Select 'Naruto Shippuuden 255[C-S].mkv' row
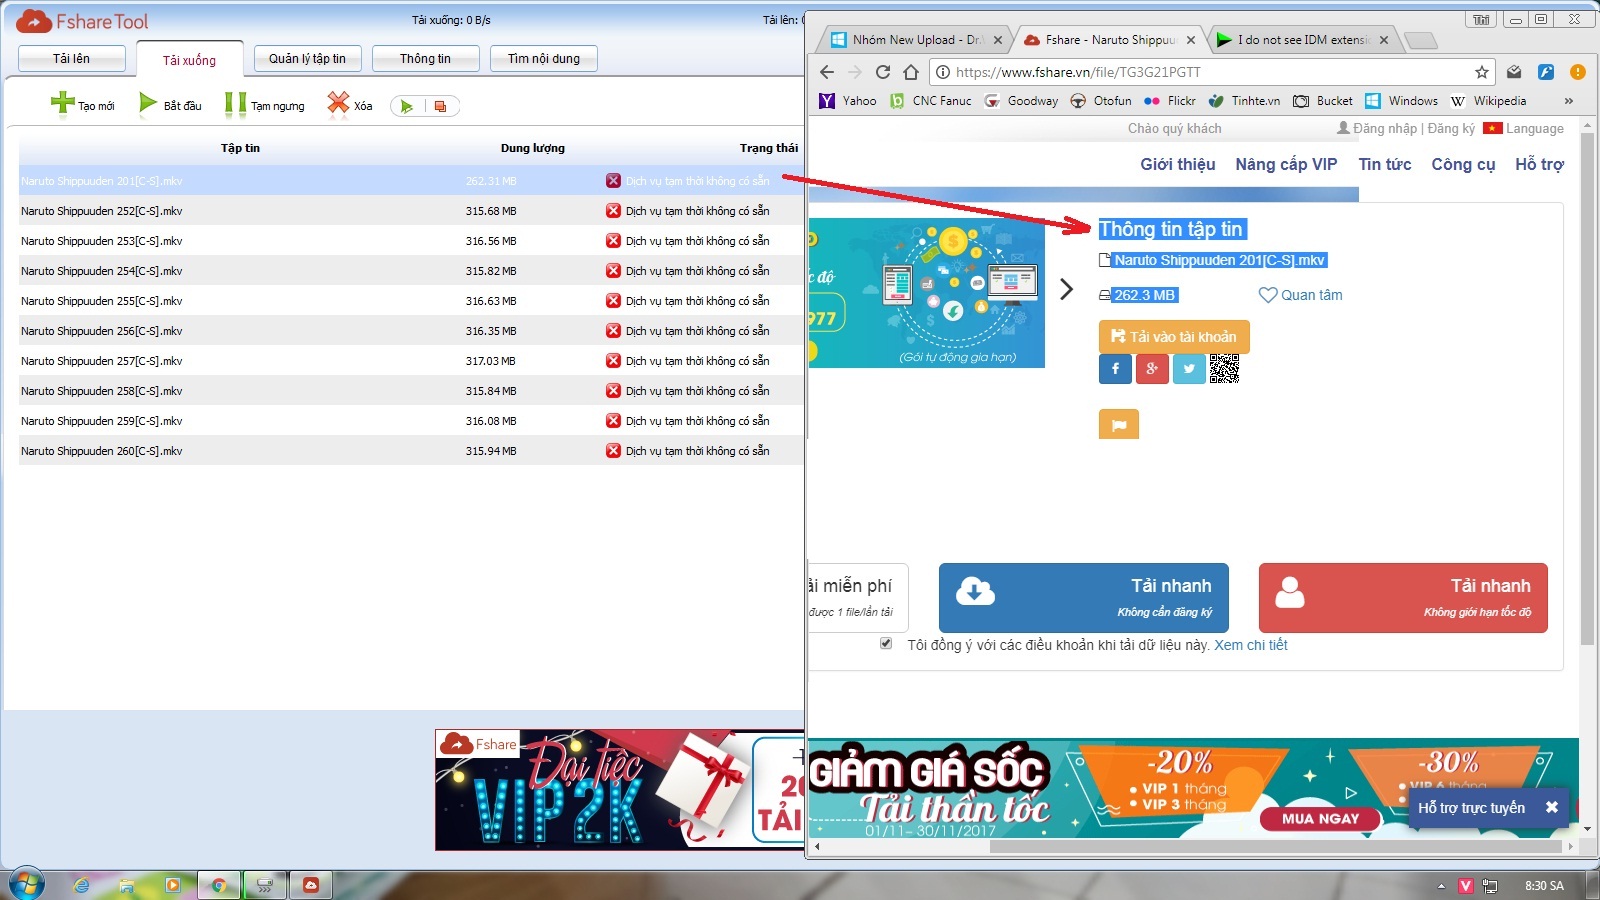 pos(410,301)
